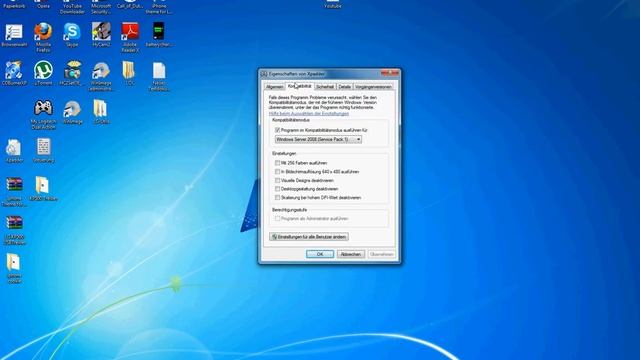The height and width of the screenshot is (360, 640).
Task: Select the Kompatibilität tab
Action: (300, 86)
